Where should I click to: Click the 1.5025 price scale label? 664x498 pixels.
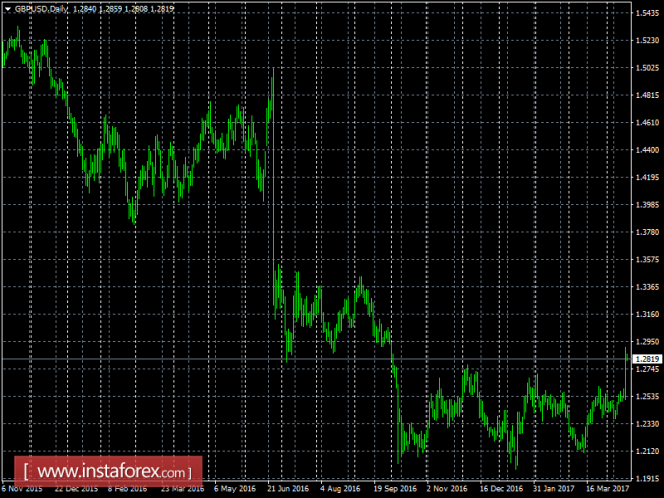click(647, 68)
